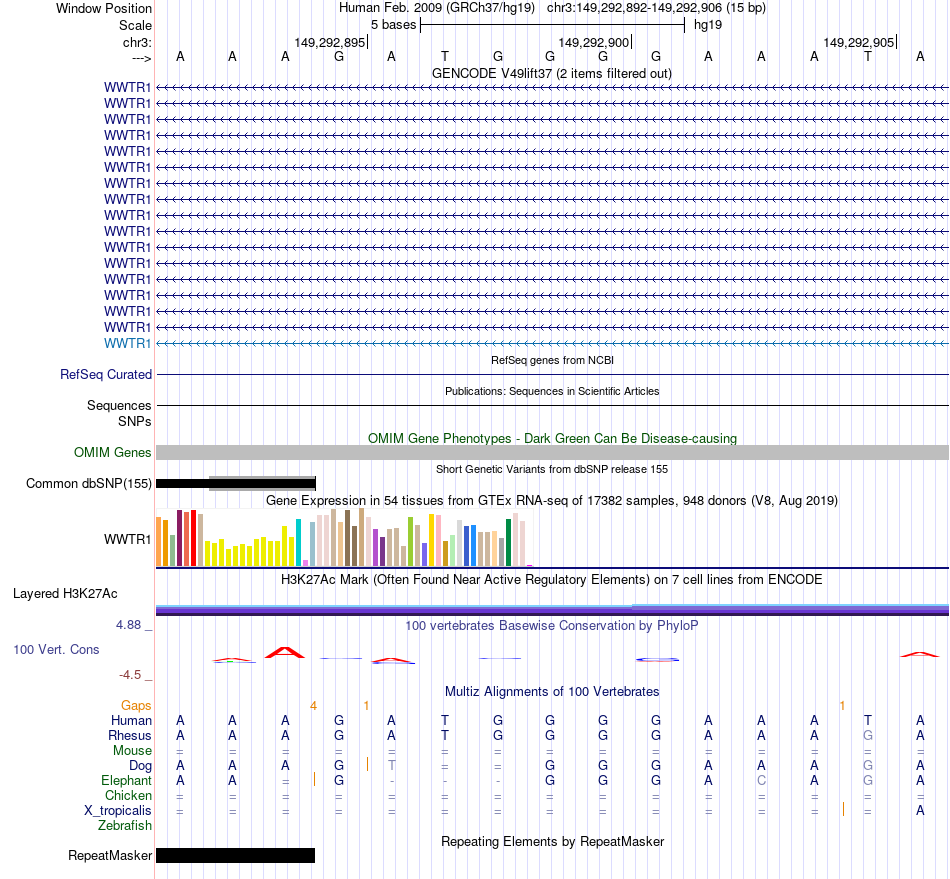Screen dimensions: 950x879
Task: Click the WWTR1 label beside GTEx bar chart
Action: click(x=127, y=539)
